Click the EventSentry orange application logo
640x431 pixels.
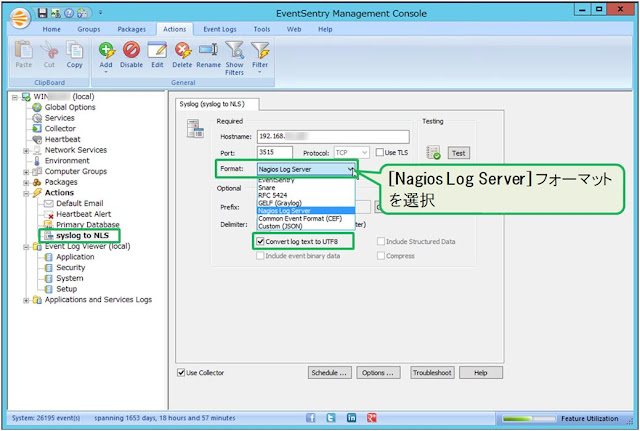click(20, 18)
